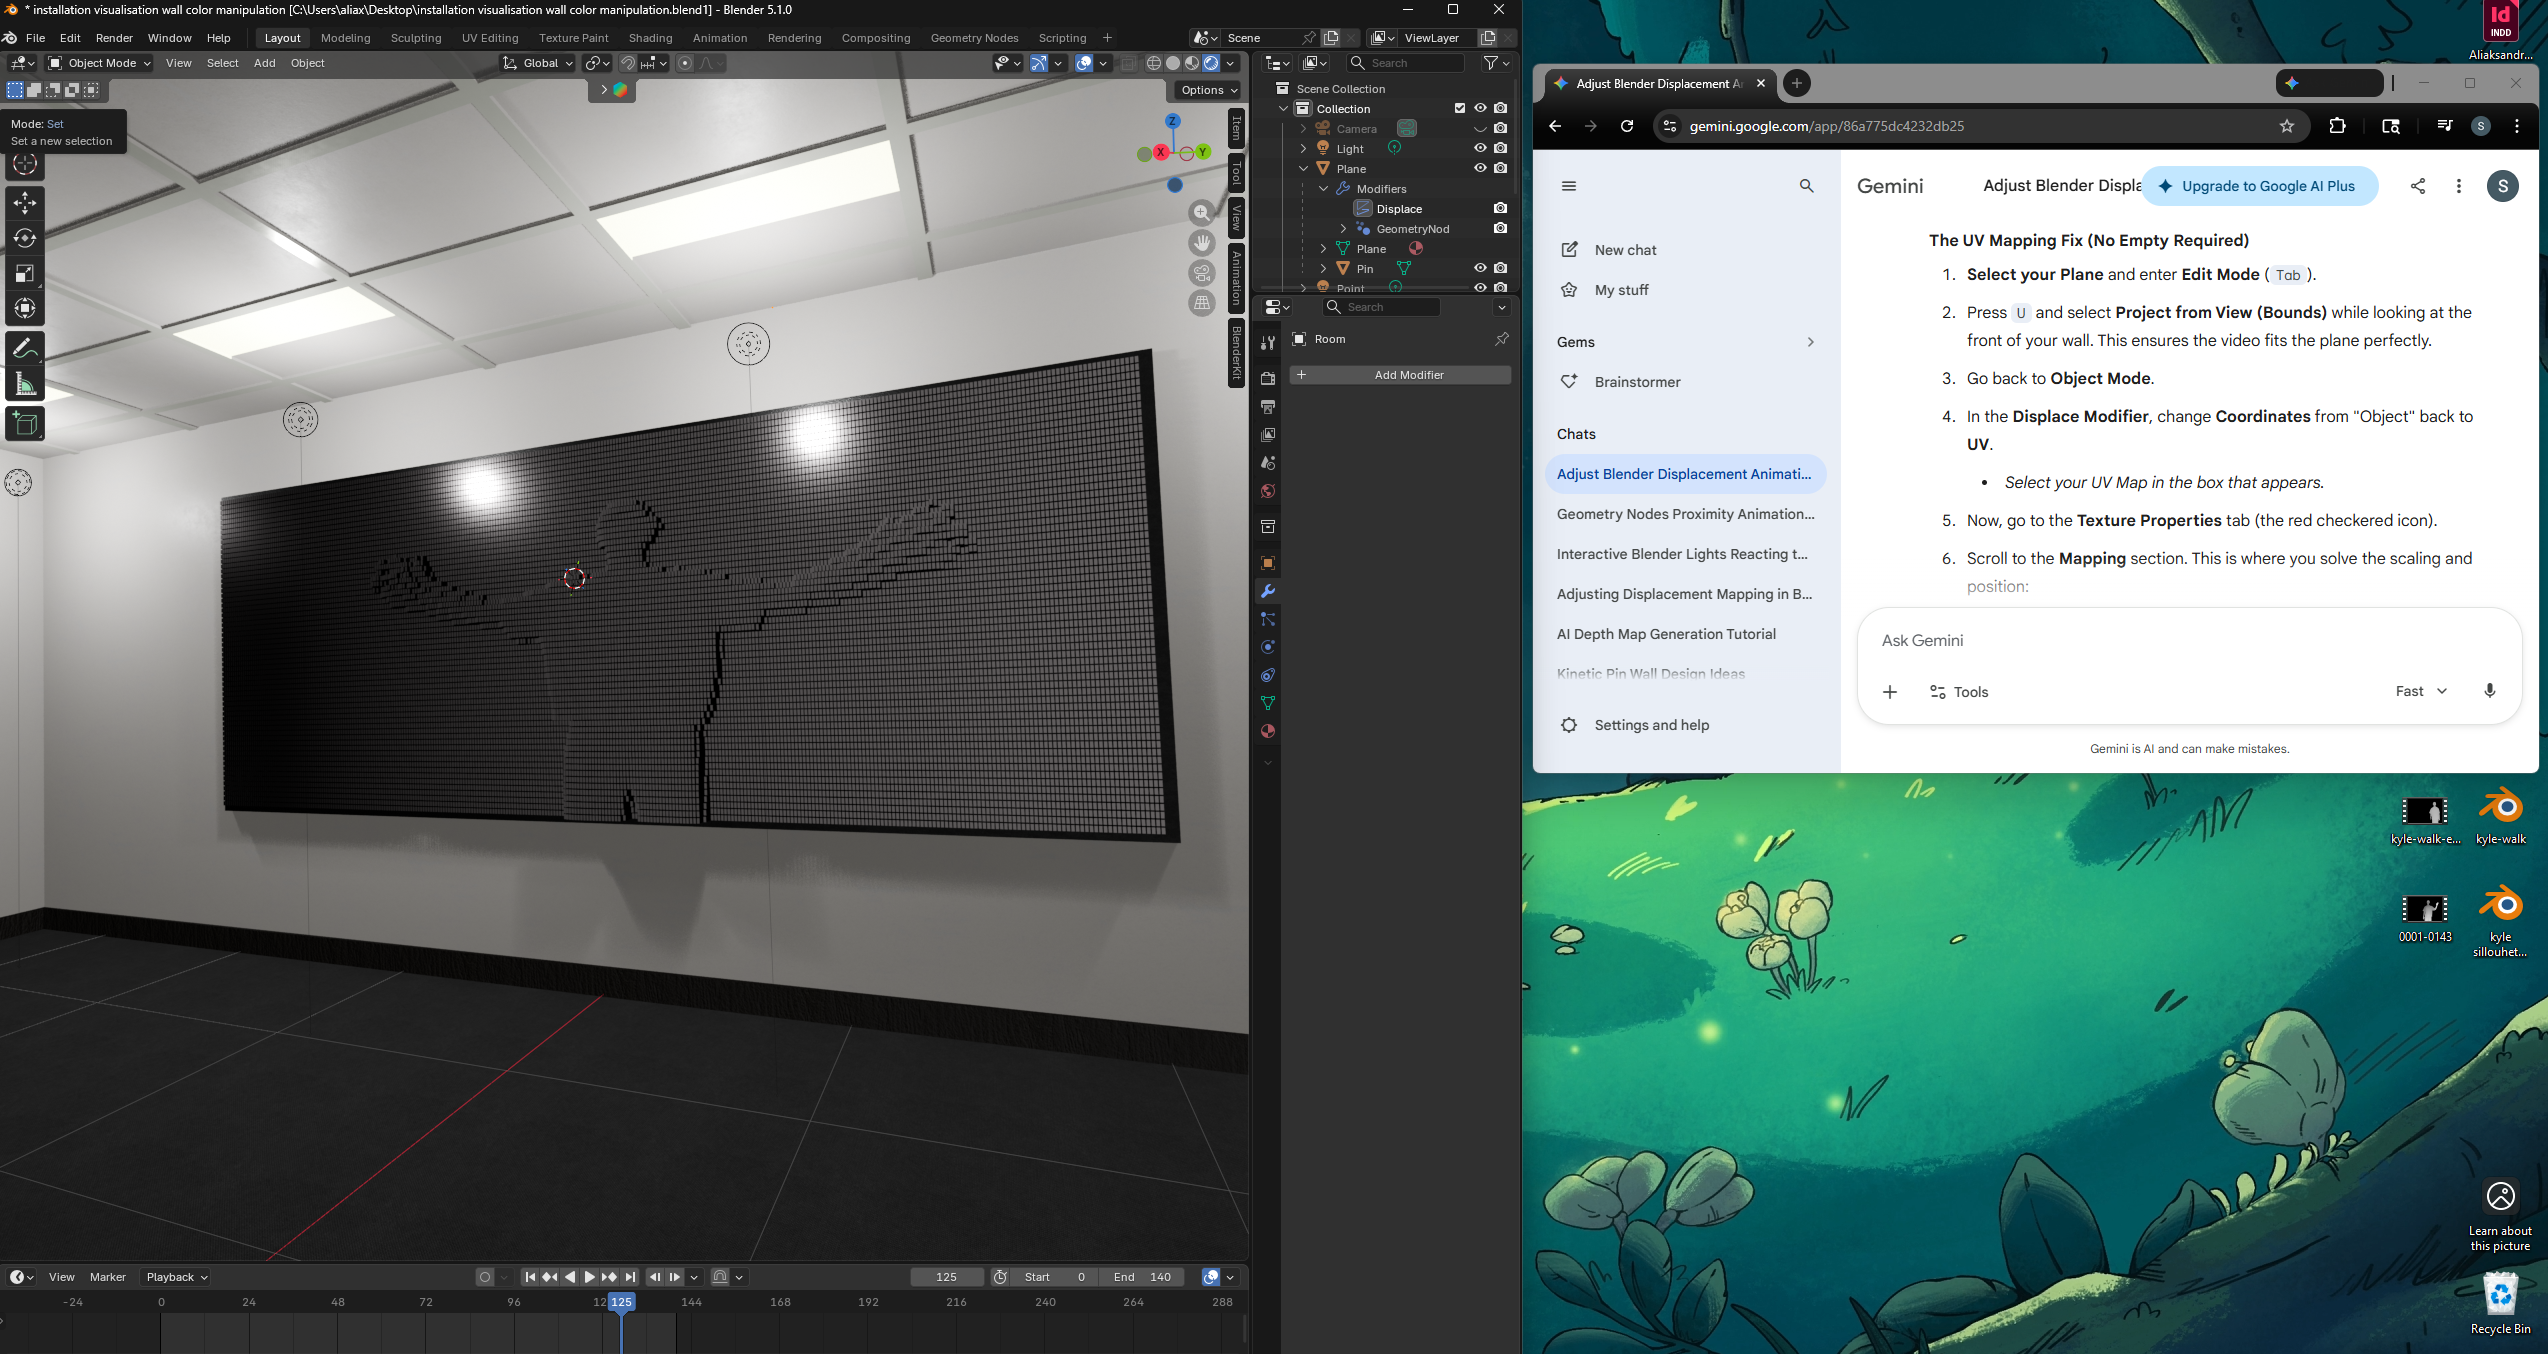The width and height of the screenshot is (2548, 1354).
Task: Open the Output properties tab
Action: tap(1268, 407)
